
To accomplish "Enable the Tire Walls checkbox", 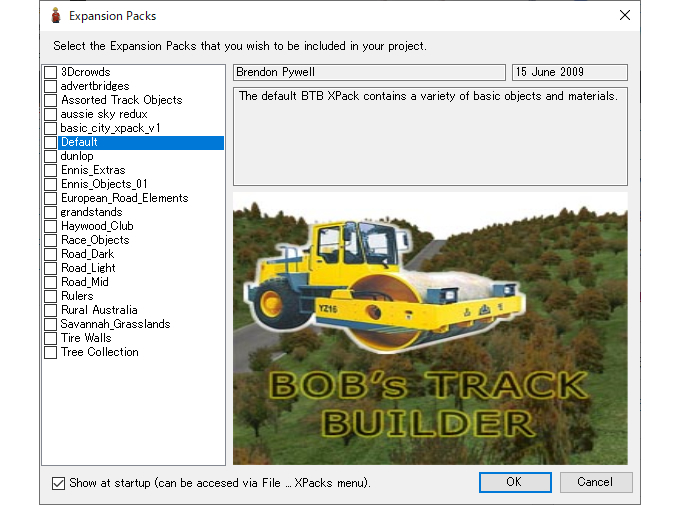I will (50, 338).
